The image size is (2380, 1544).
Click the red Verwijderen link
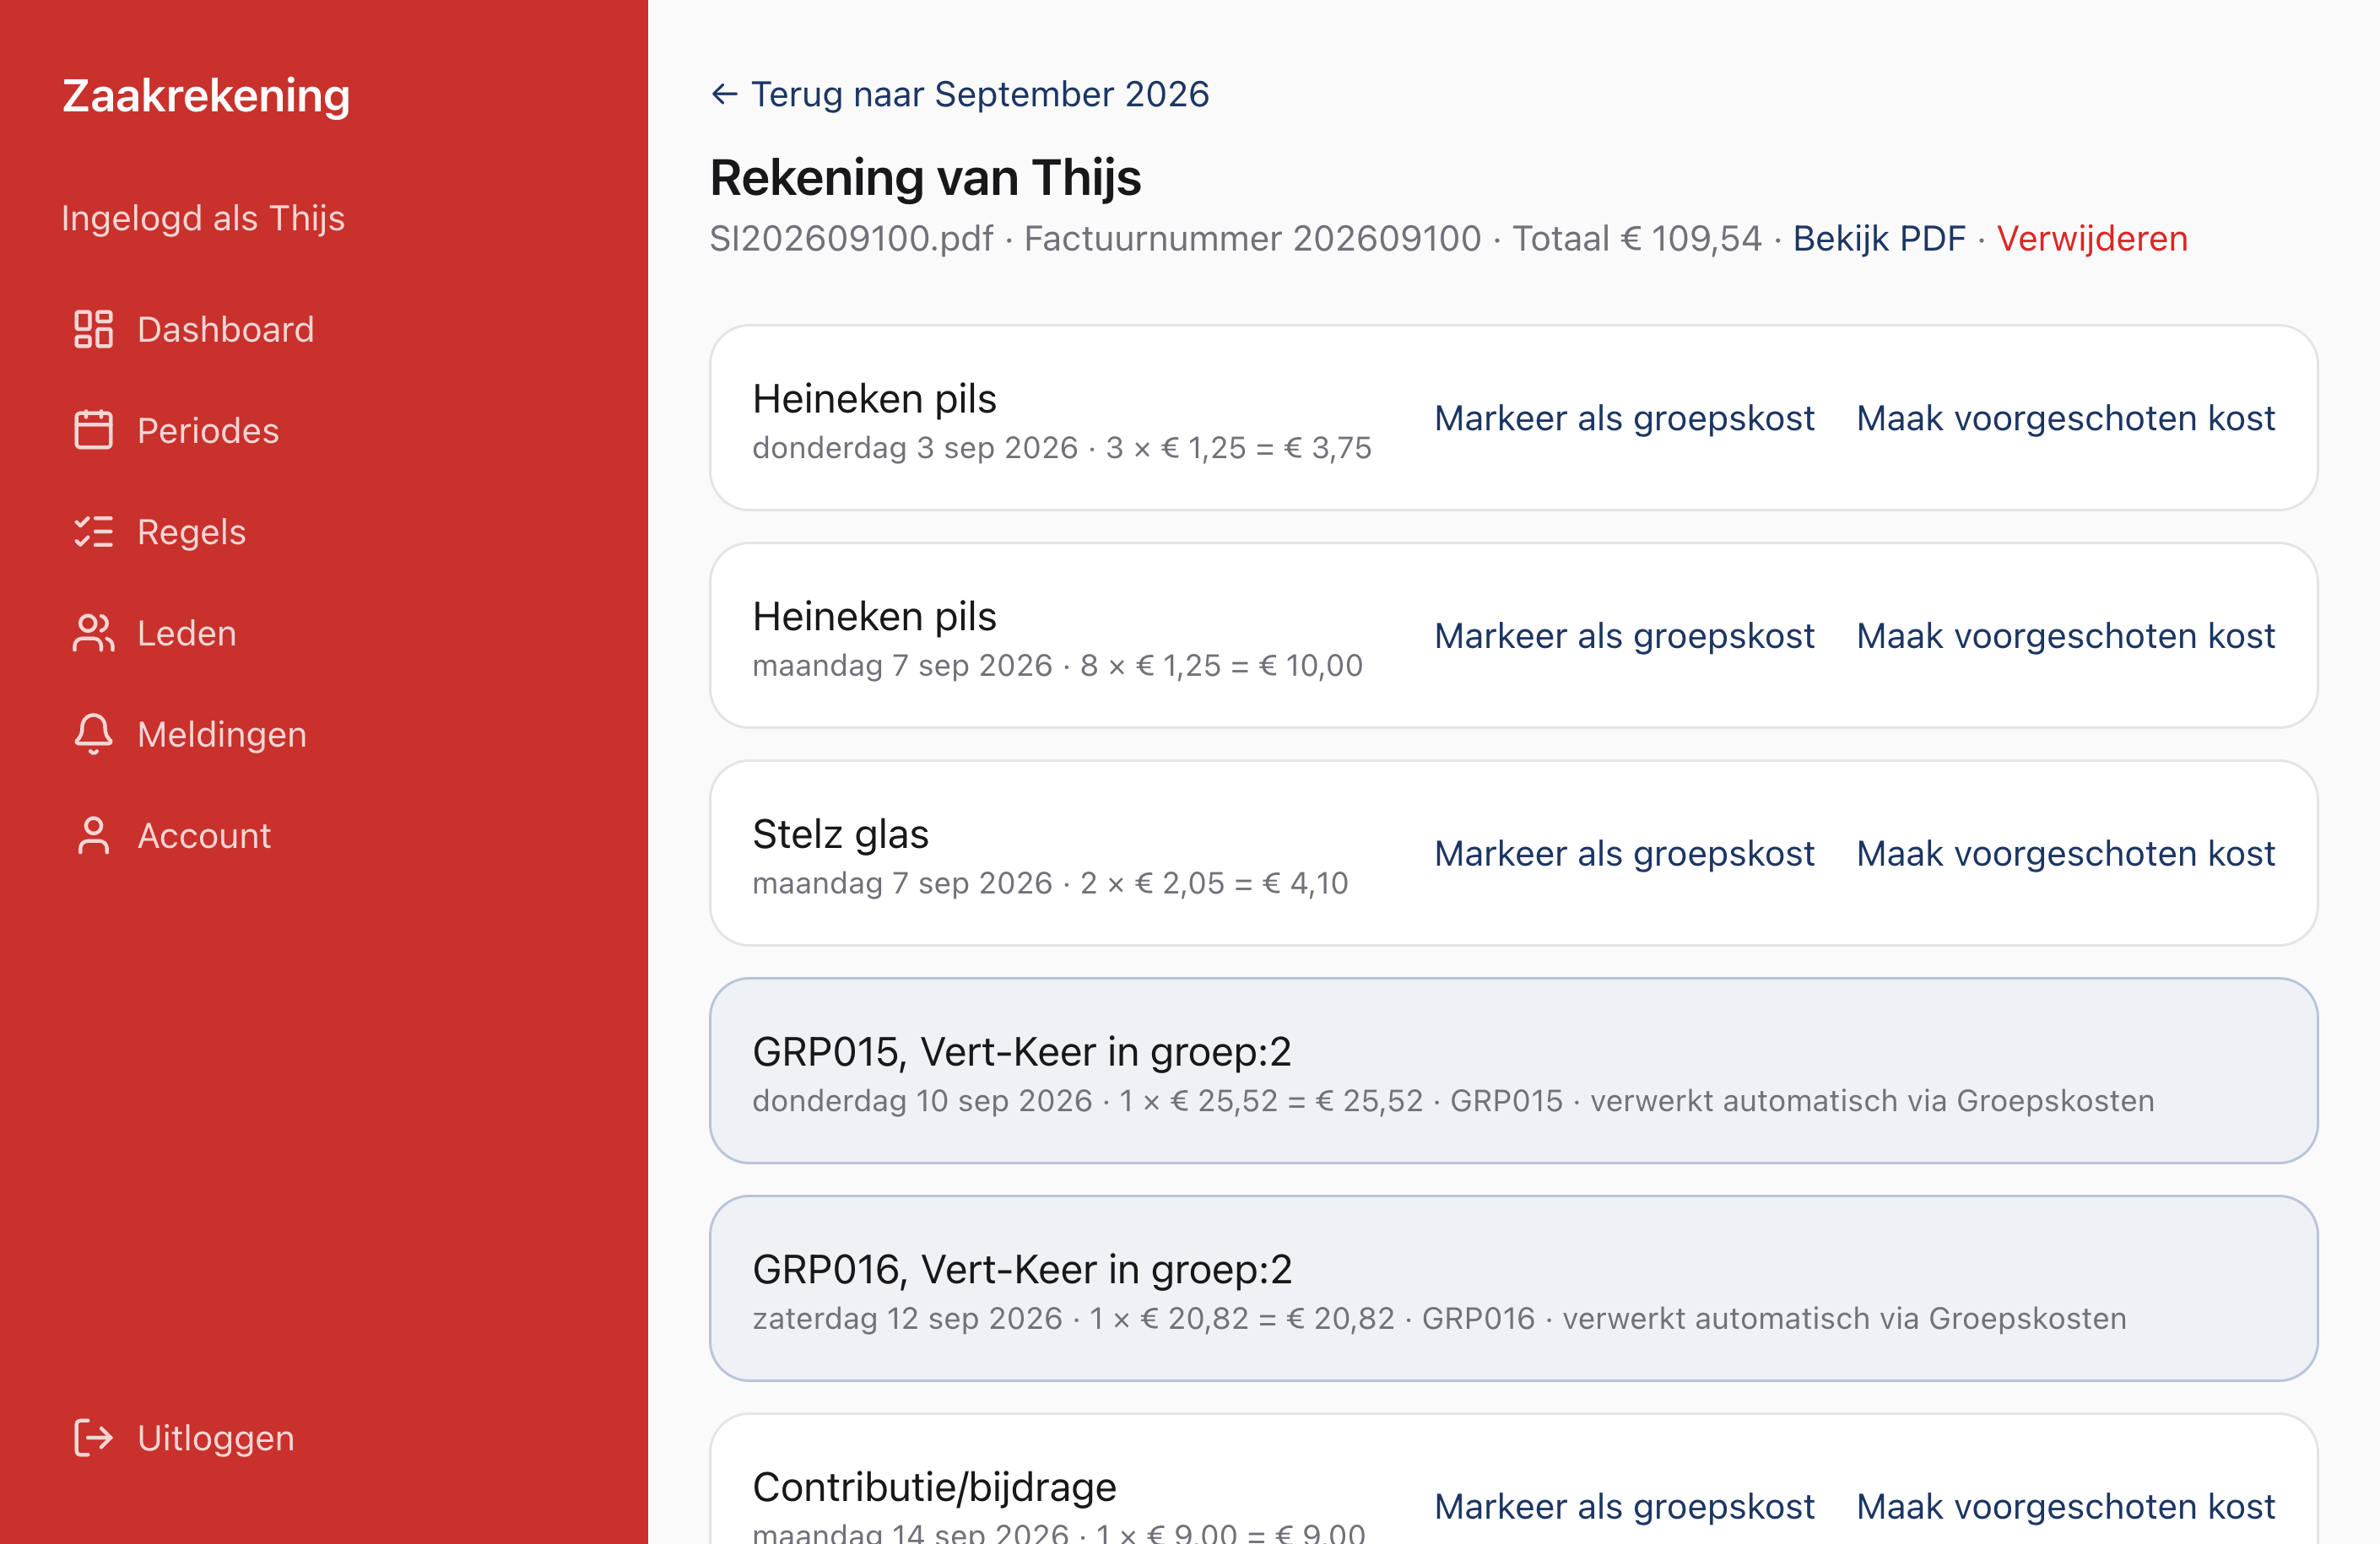tap(2092, 238)
